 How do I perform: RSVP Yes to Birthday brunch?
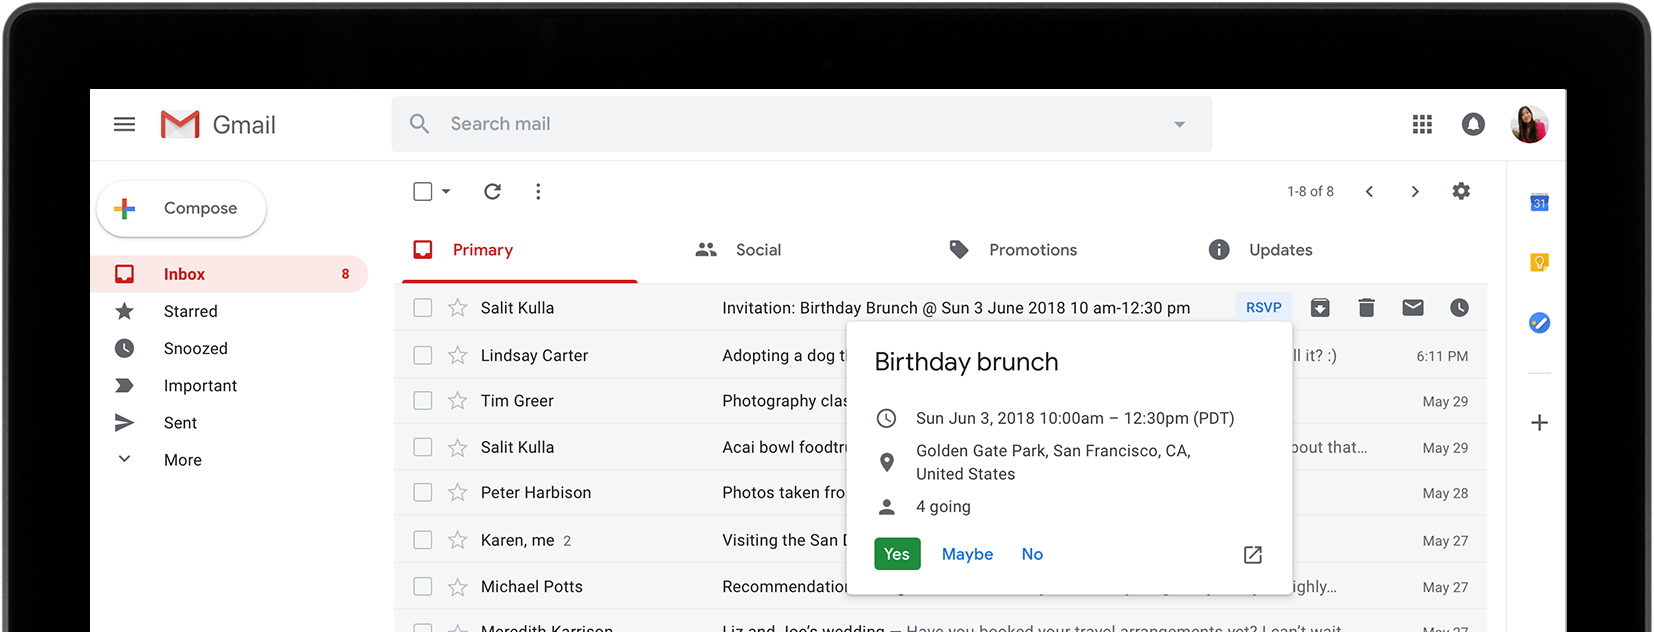(x=896, y=554)
